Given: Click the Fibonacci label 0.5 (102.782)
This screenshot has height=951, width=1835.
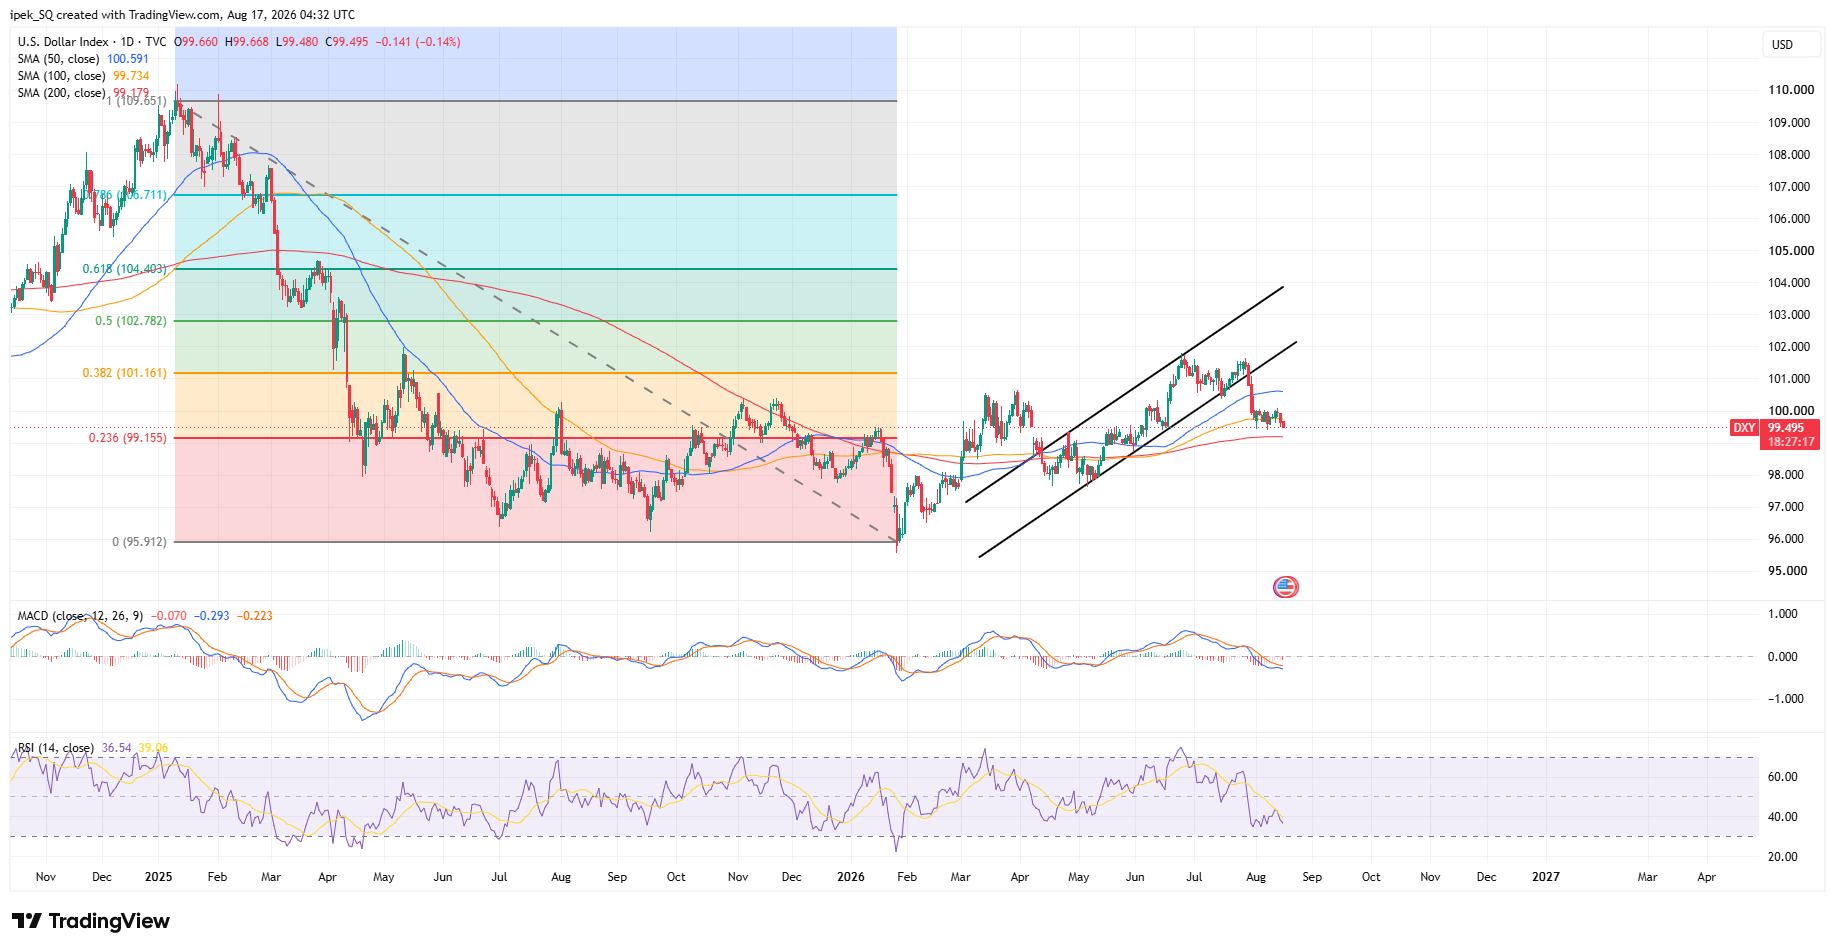Looking at the screenshot, I should pos(131,321).
